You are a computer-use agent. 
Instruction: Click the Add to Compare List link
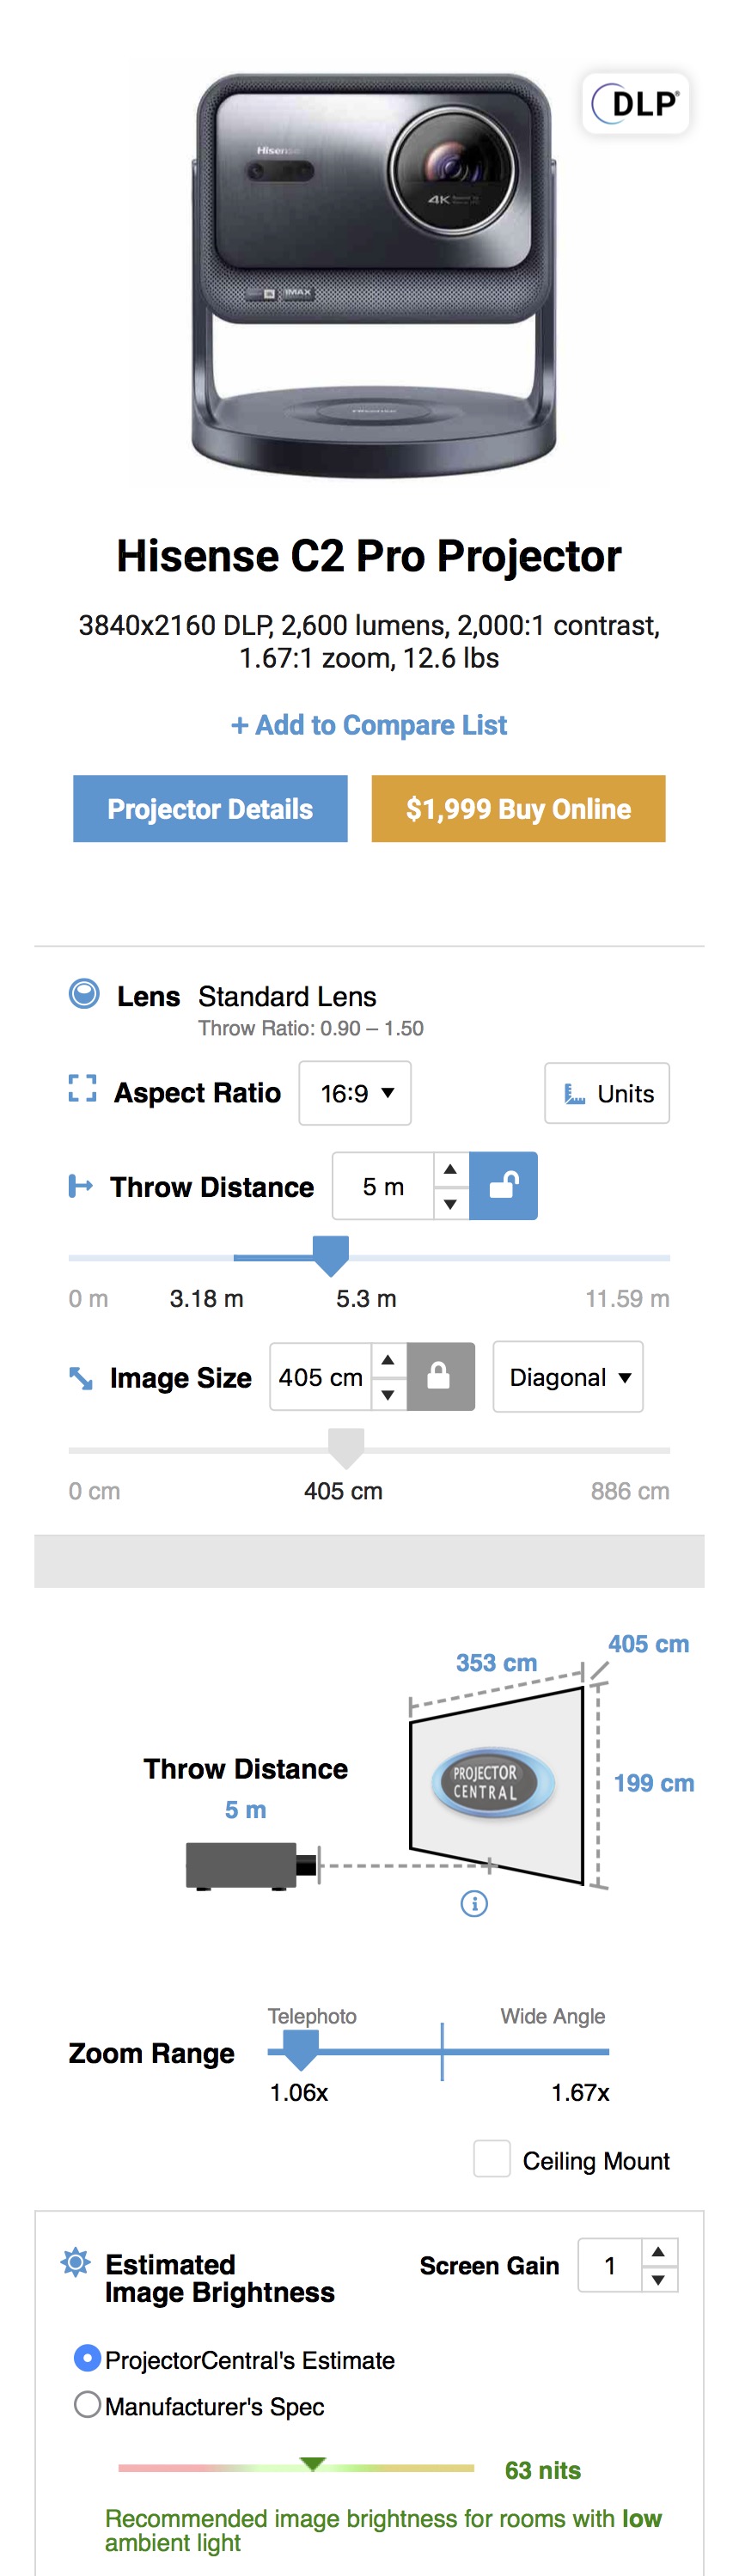(x=369, y=725)
